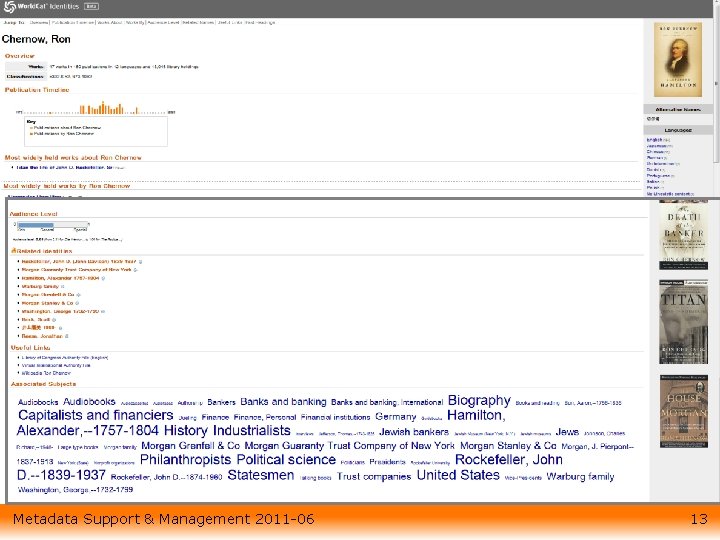Image resolution: width=720 pixels, height=540 pixels.
Task: Open The House of Morgan cover
Action: pyautogui.click(x=683, y=411)
